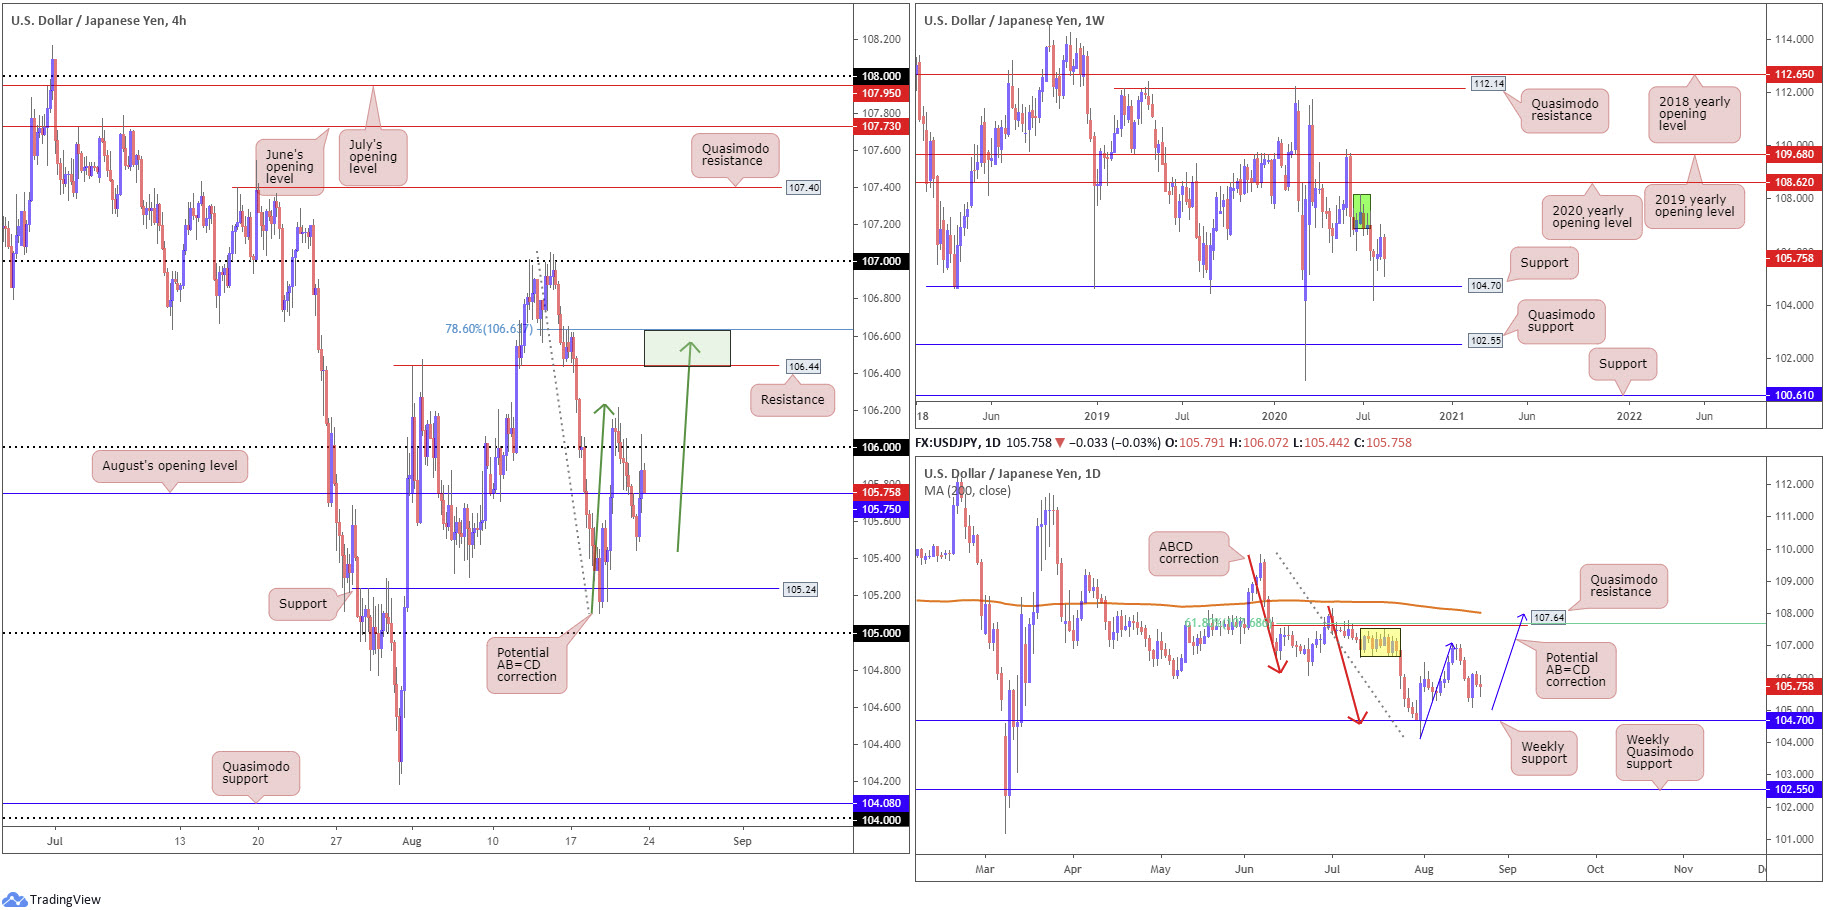Click the 102.550 daily price label
This screenshot has width=1825, height=910.
tap(1794, 789)
